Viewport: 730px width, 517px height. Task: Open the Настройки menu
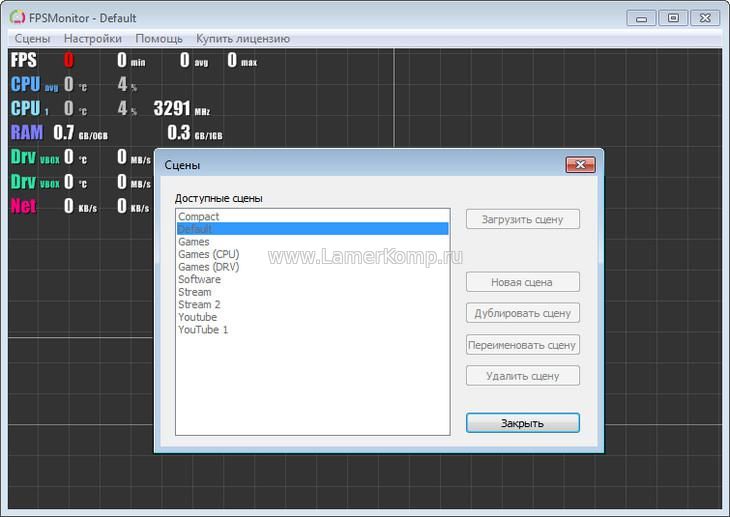coord(93,38)
